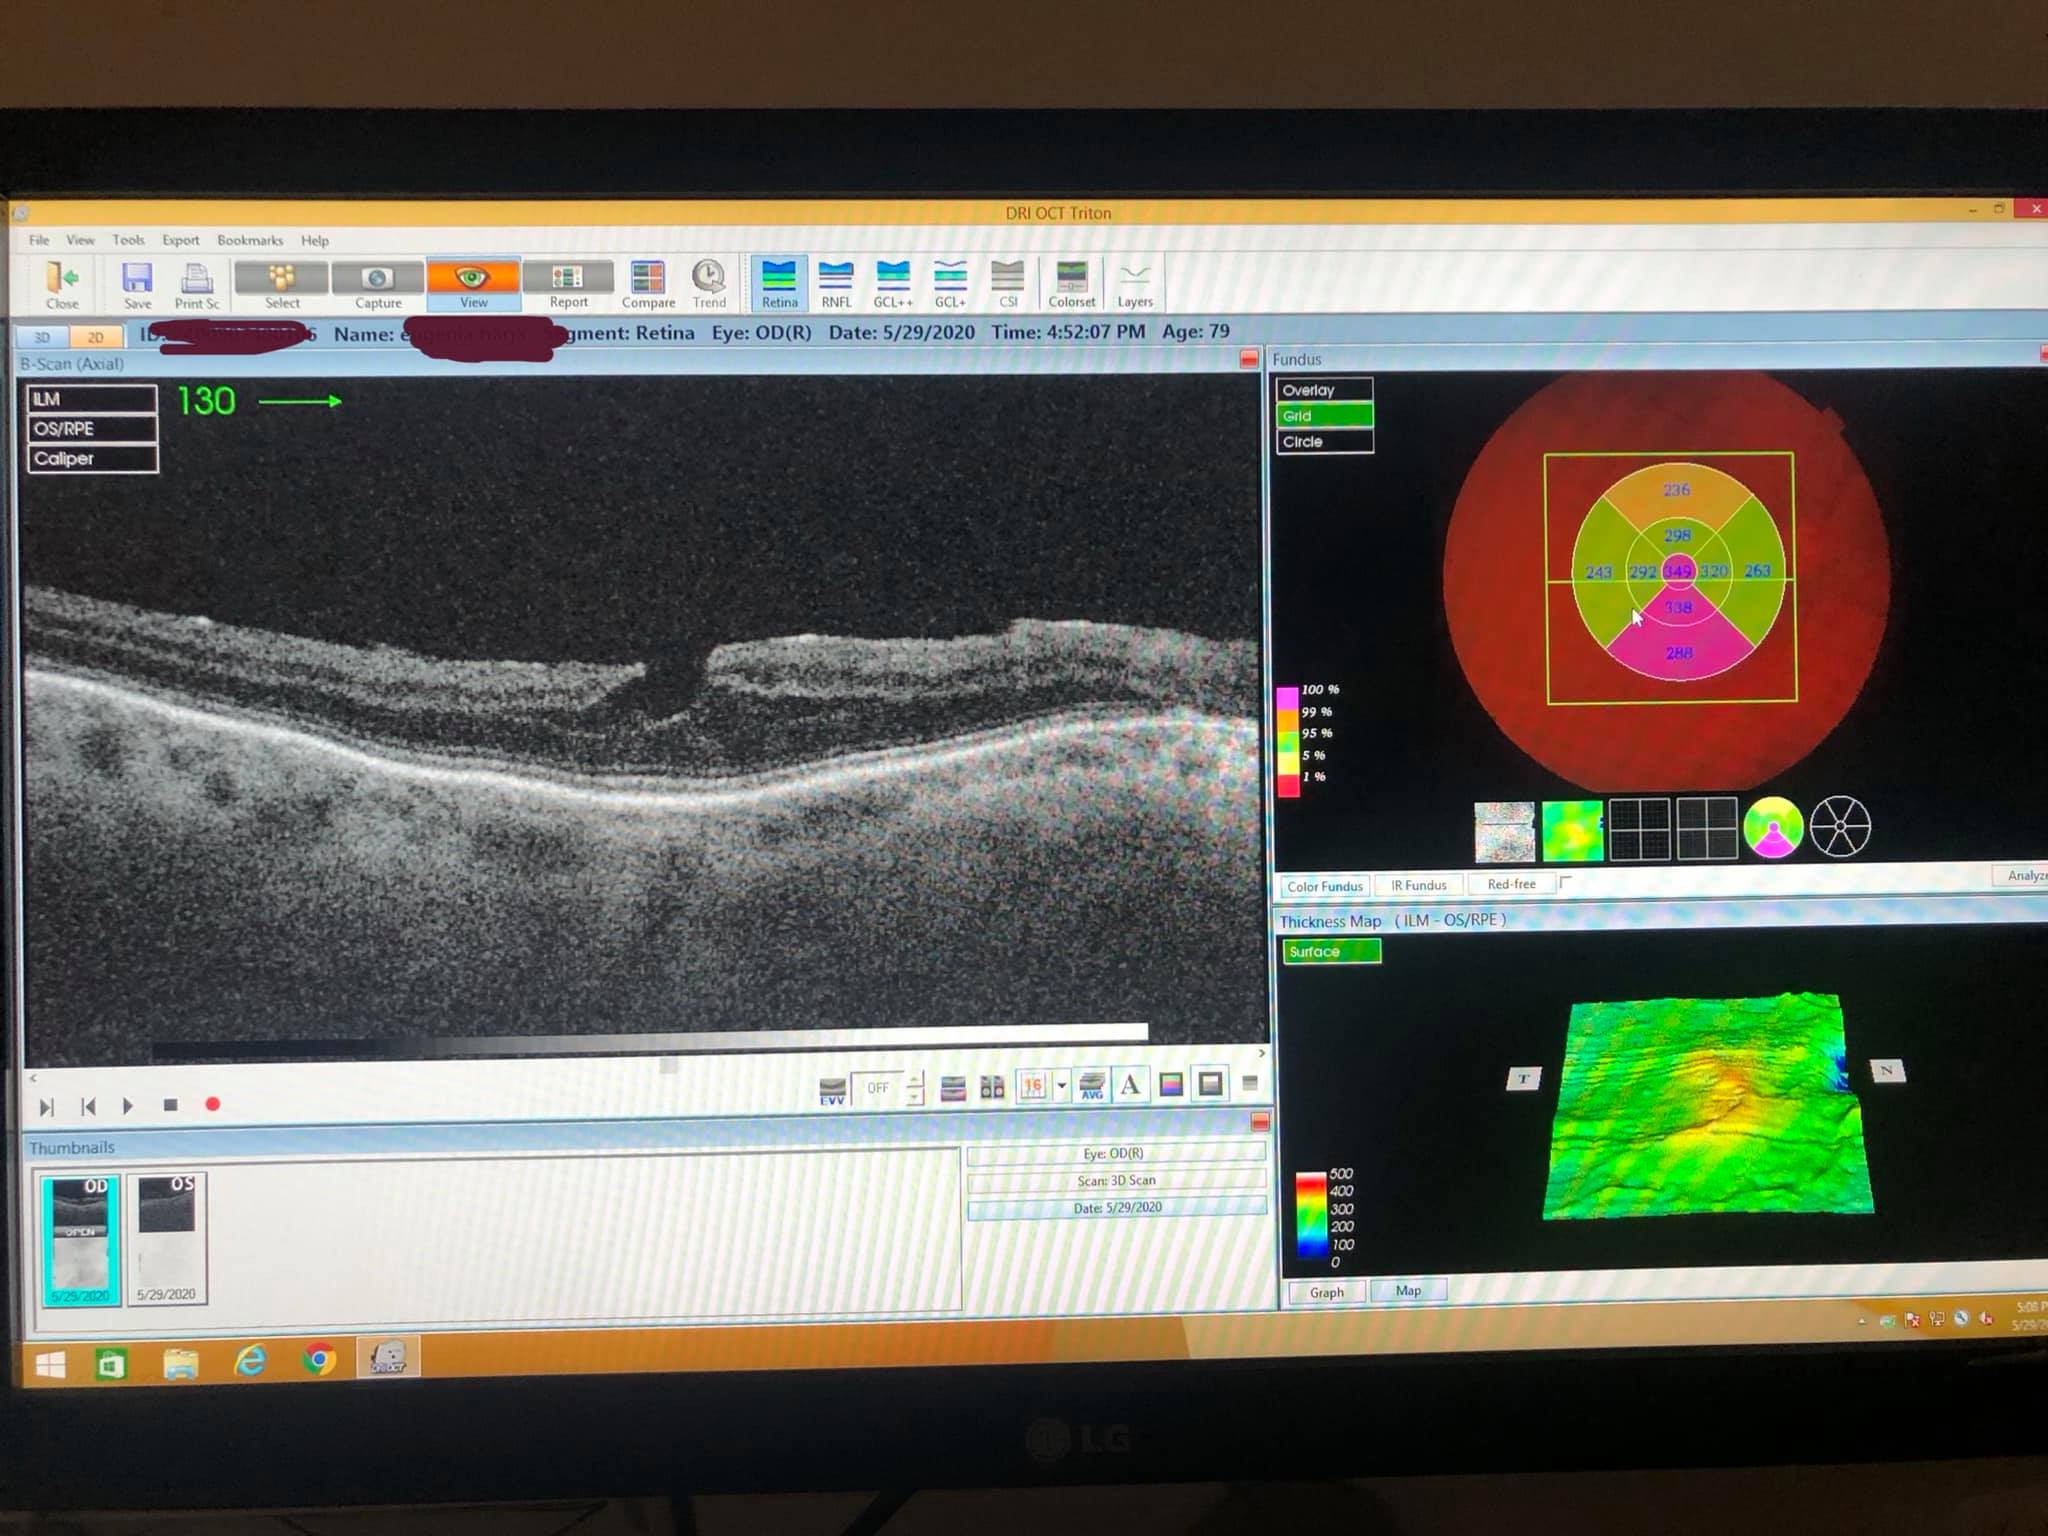Click the Caliper button
The image size is (2048, 1536).
point(92,459)
